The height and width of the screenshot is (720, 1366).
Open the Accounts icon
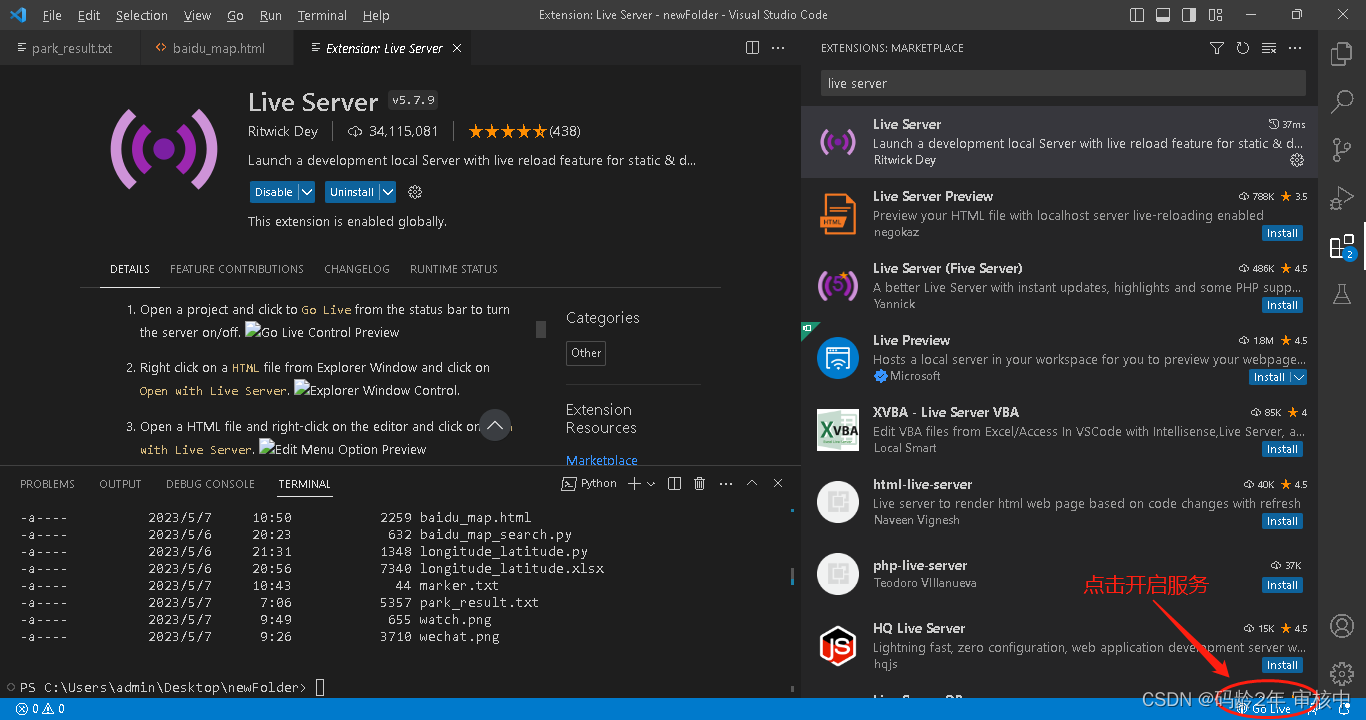pyautogui.click(x=1342, y=626)
